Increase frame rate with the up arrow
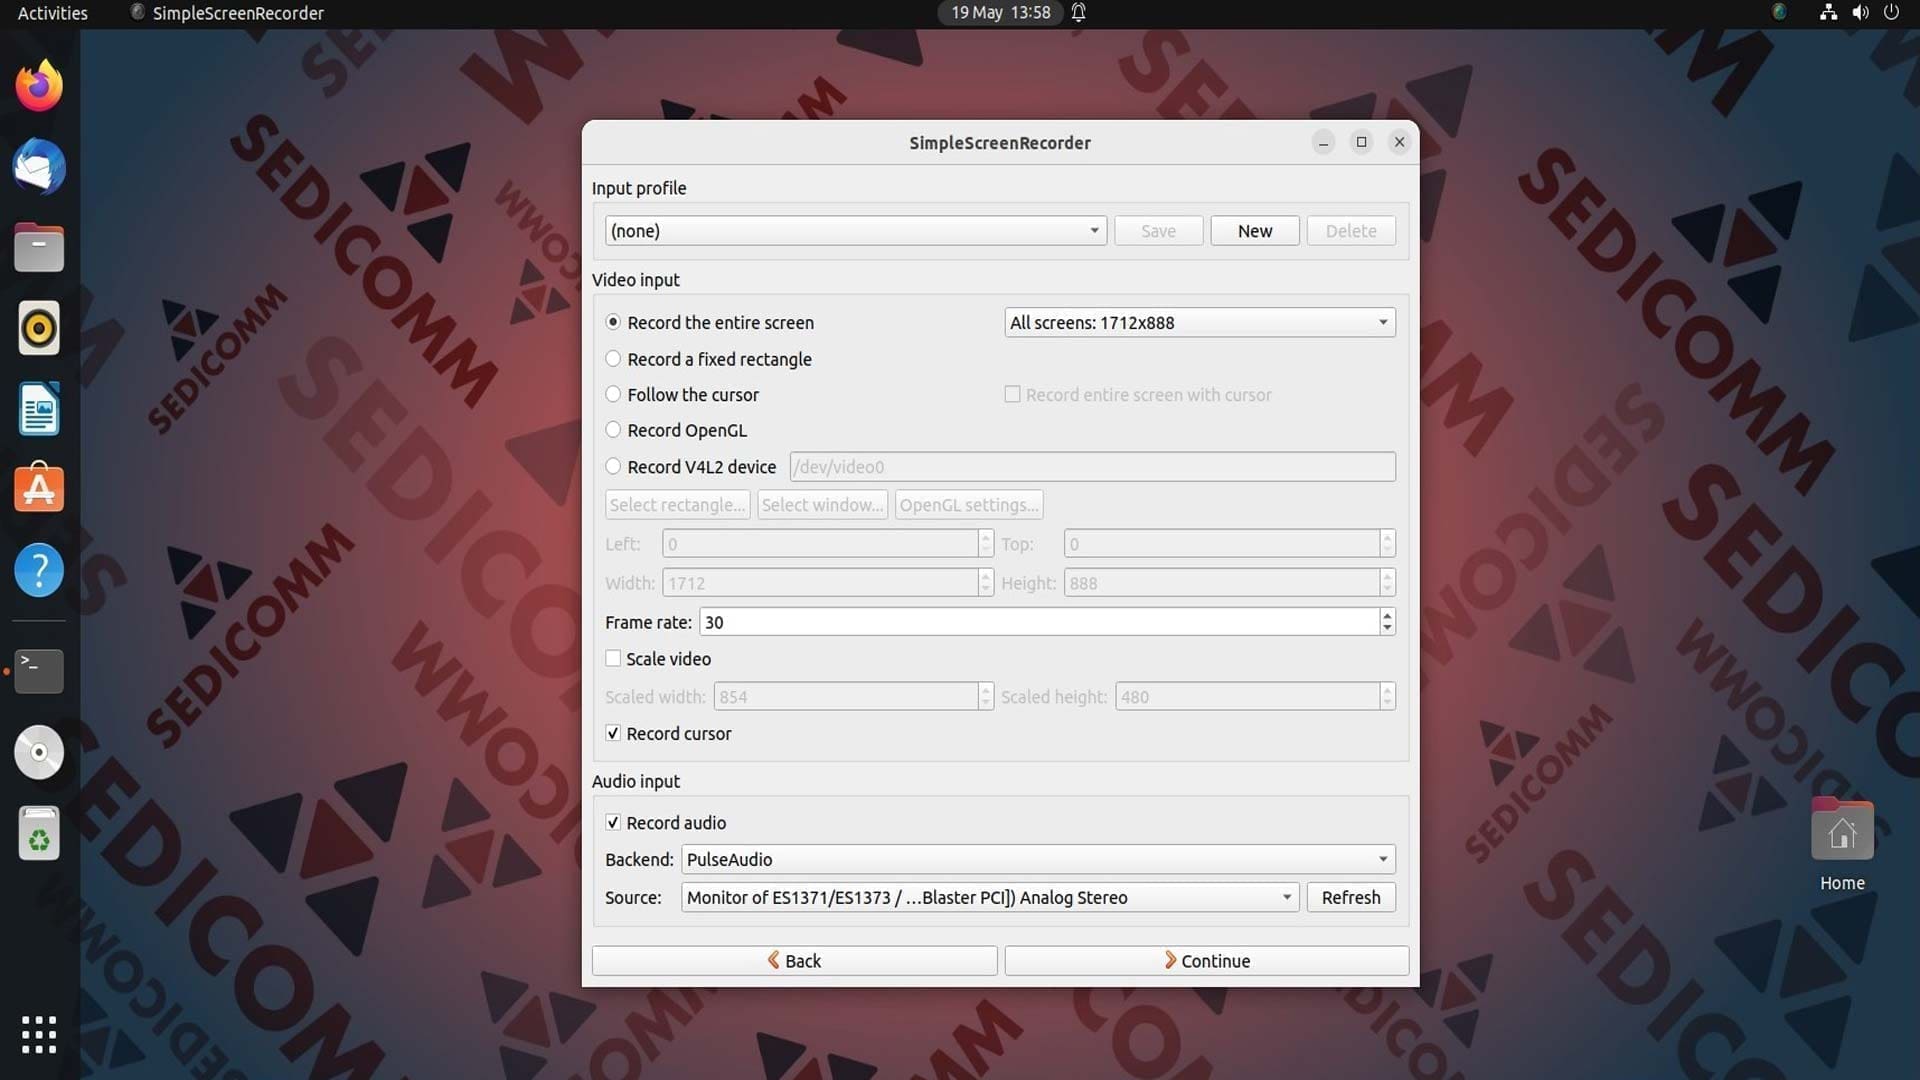Screen dimensions: 1920x1080 1387,615
